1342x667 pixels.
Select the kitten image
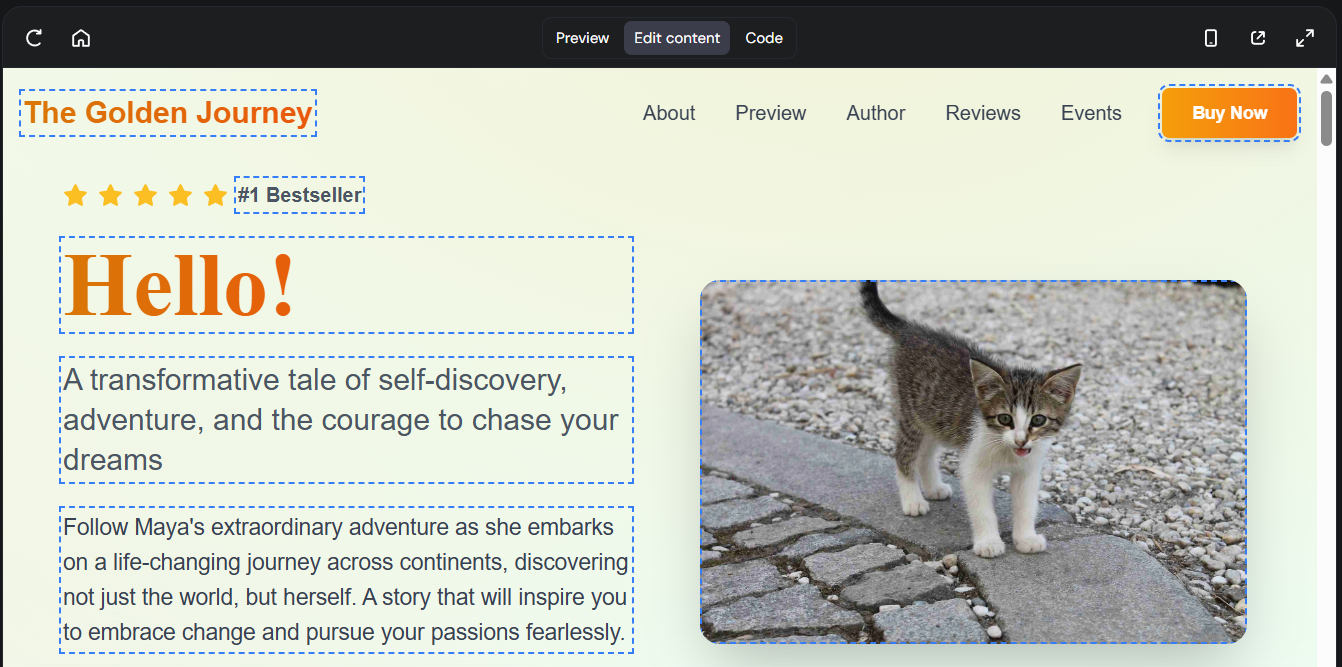click(x=973, y=461)
